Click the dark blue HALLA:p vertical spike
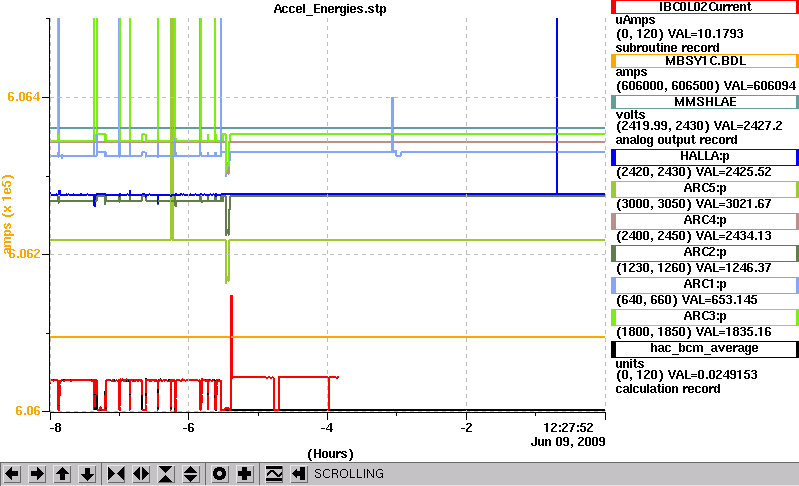This screenshot has height=486, width=799. tap(557, 106)
